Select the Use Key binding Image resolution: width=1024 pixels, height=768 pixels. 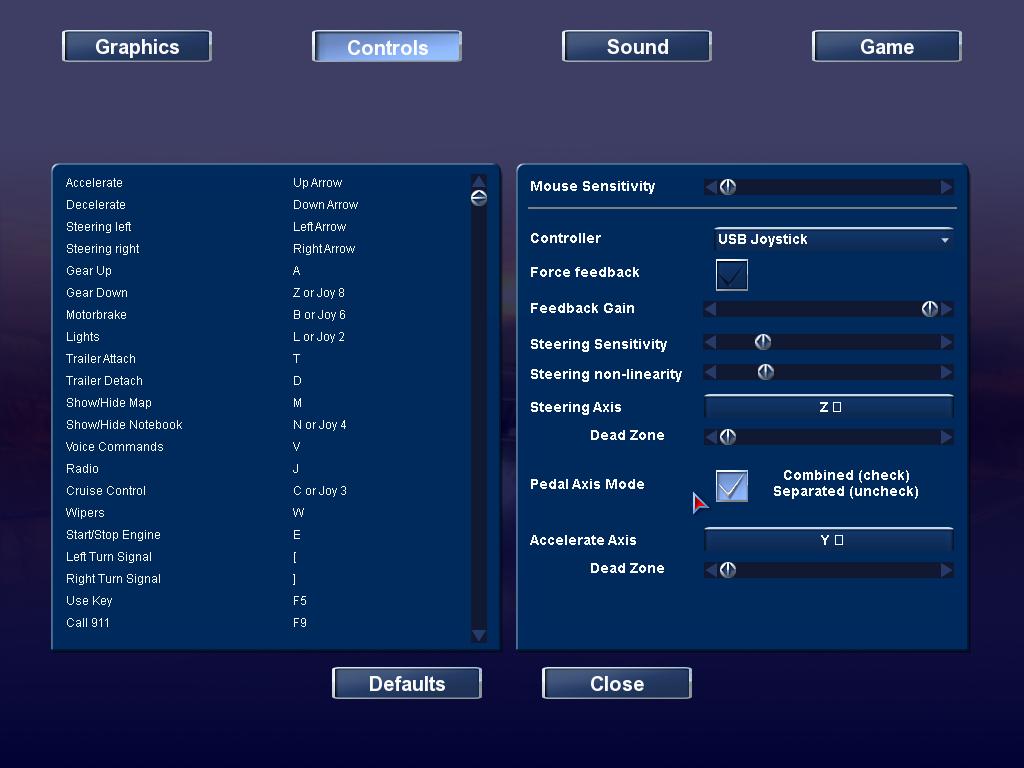264,601
